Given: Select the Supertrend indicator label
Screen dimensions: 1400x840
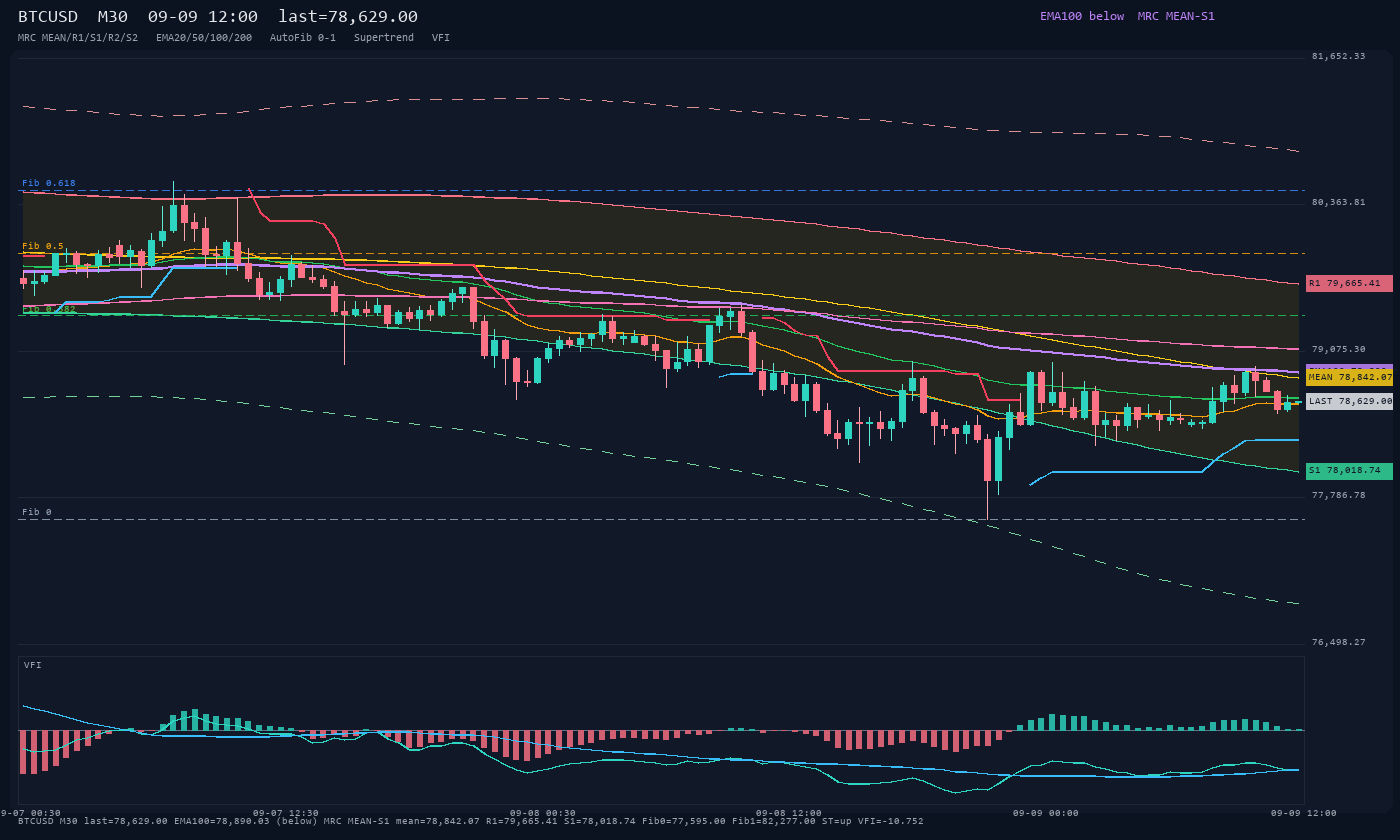Looking at the screenshot, I should click(x=384, y=37).
